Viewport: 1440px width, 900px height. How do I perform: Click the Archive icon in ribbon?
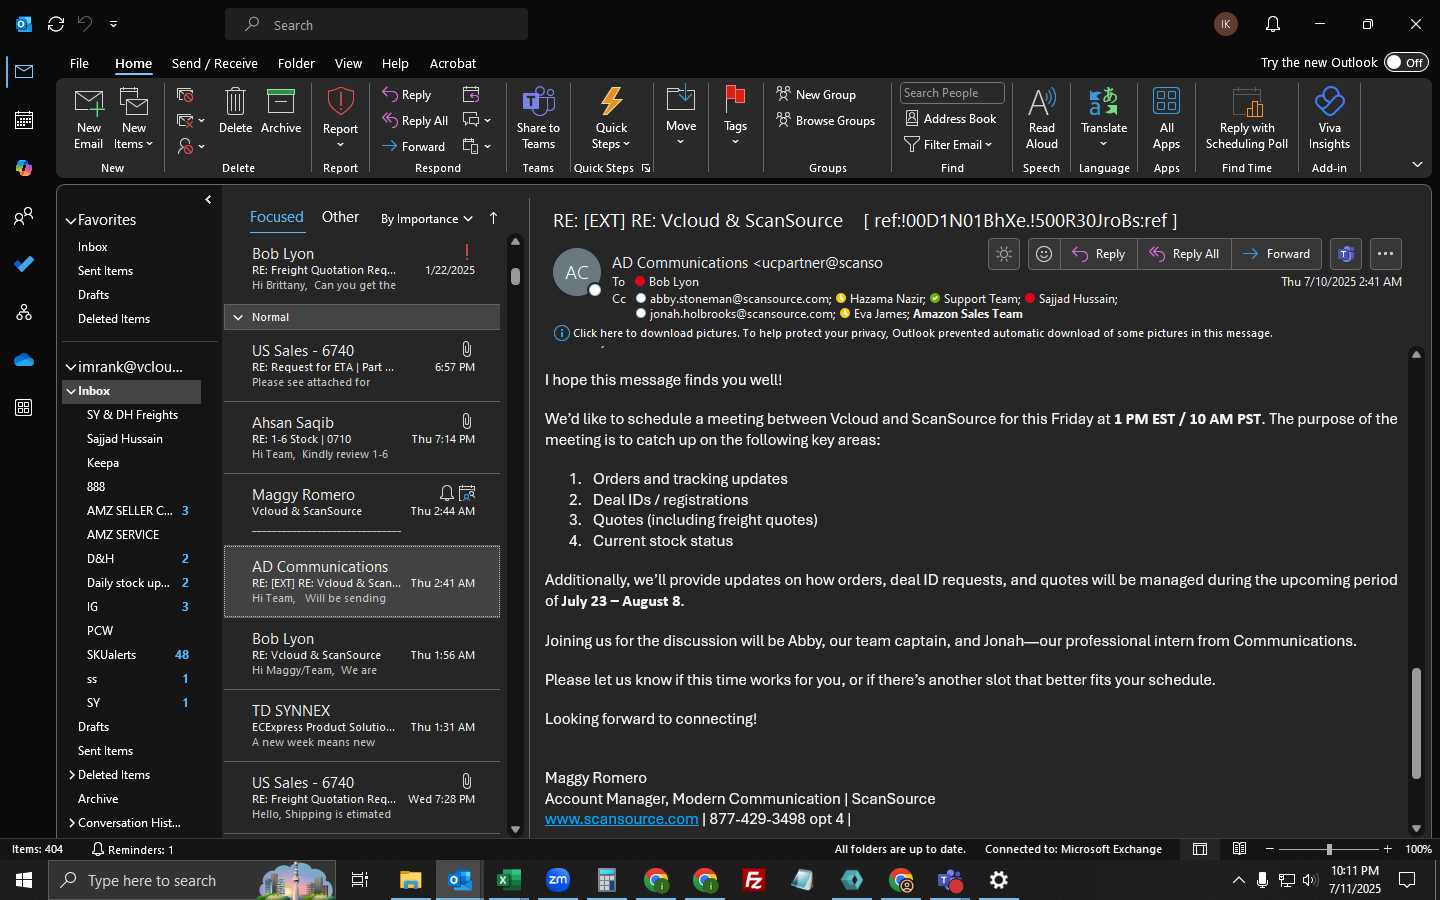coord(281,102)
